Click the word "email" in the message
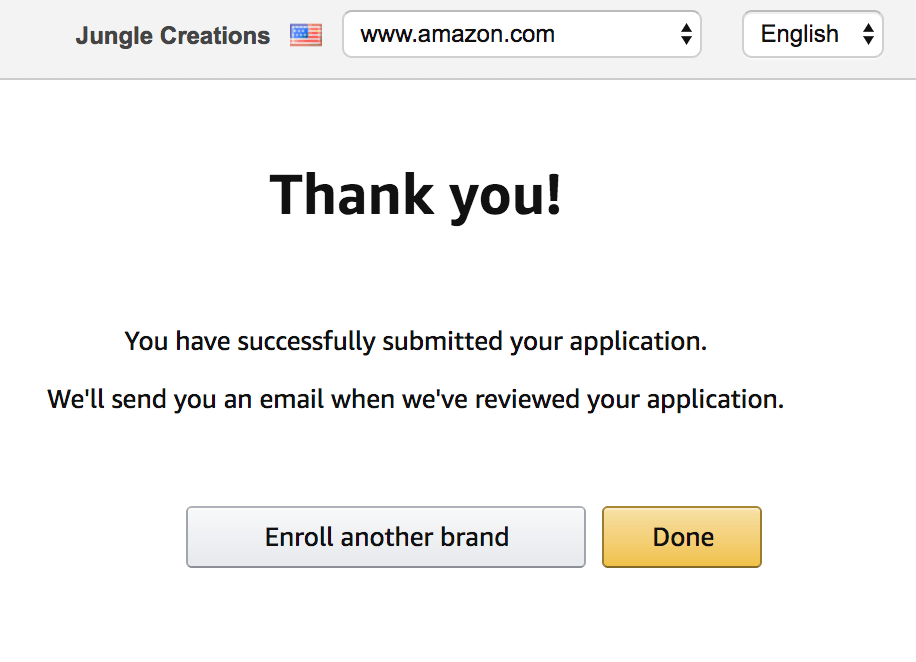The width and height of the screenshot is (916, 662). tap(293, 399)
